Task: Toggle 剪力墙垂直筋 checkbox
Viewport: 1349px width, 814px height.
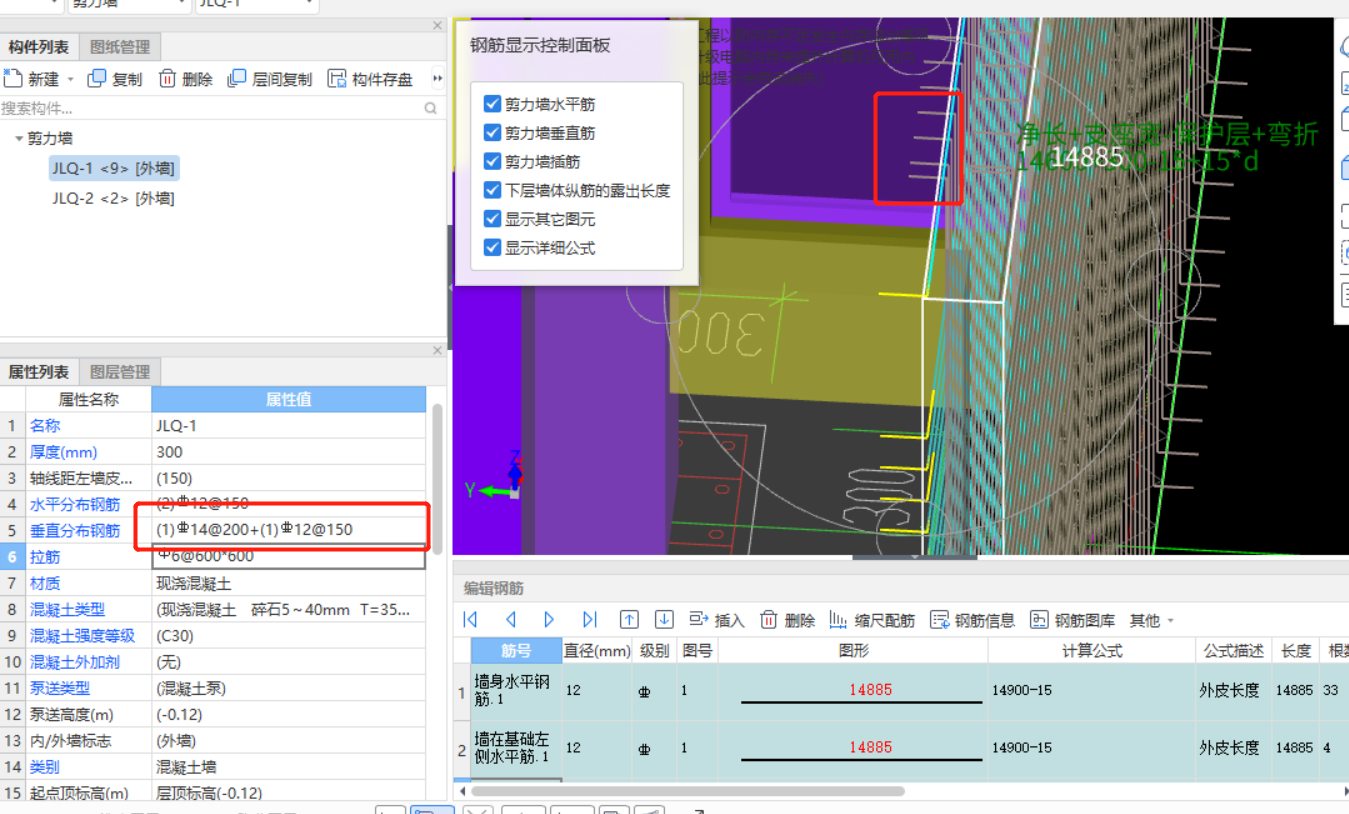Action: pos(492,132)
